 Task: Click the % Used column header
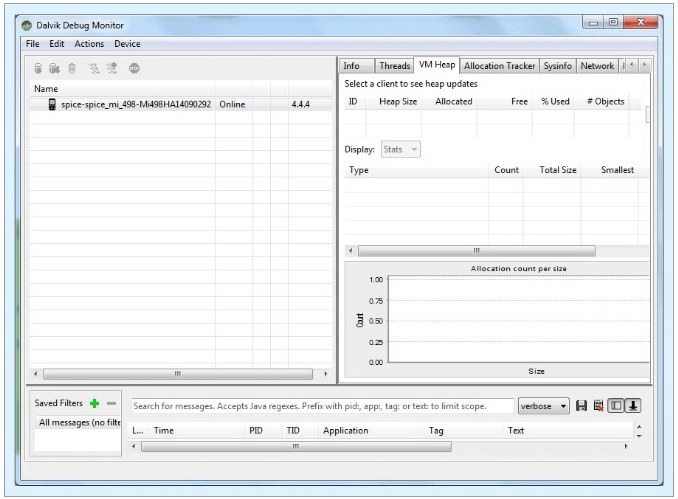tap(555, 102)
